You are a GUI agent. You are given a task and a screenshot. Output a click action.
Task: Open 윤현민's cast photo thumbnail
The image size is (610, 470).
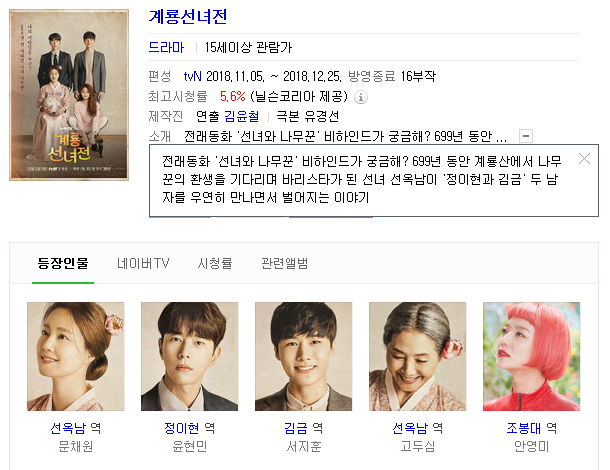(189, 356)
